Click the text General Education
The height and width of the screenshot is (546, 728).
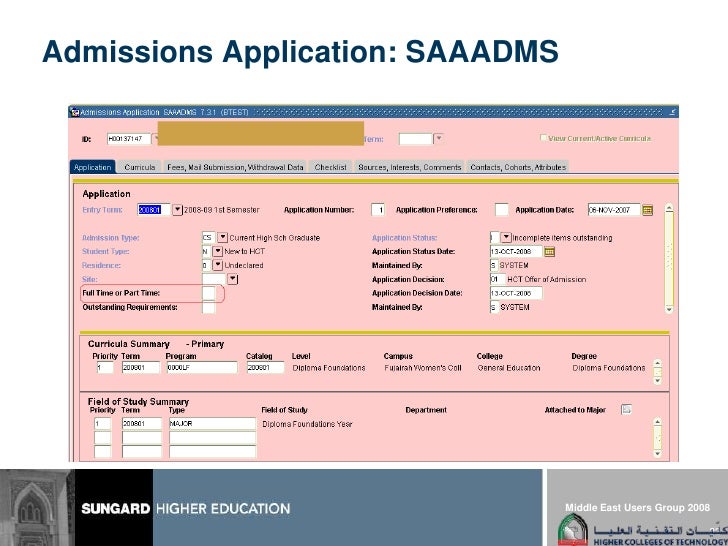tap(509, 368)
